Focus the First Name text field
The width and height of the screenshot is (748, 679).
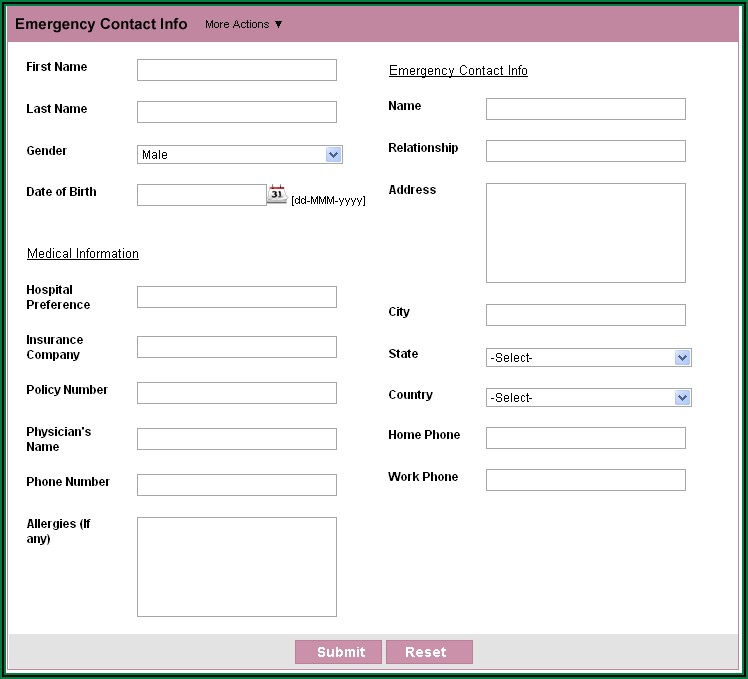pos(236,70)
